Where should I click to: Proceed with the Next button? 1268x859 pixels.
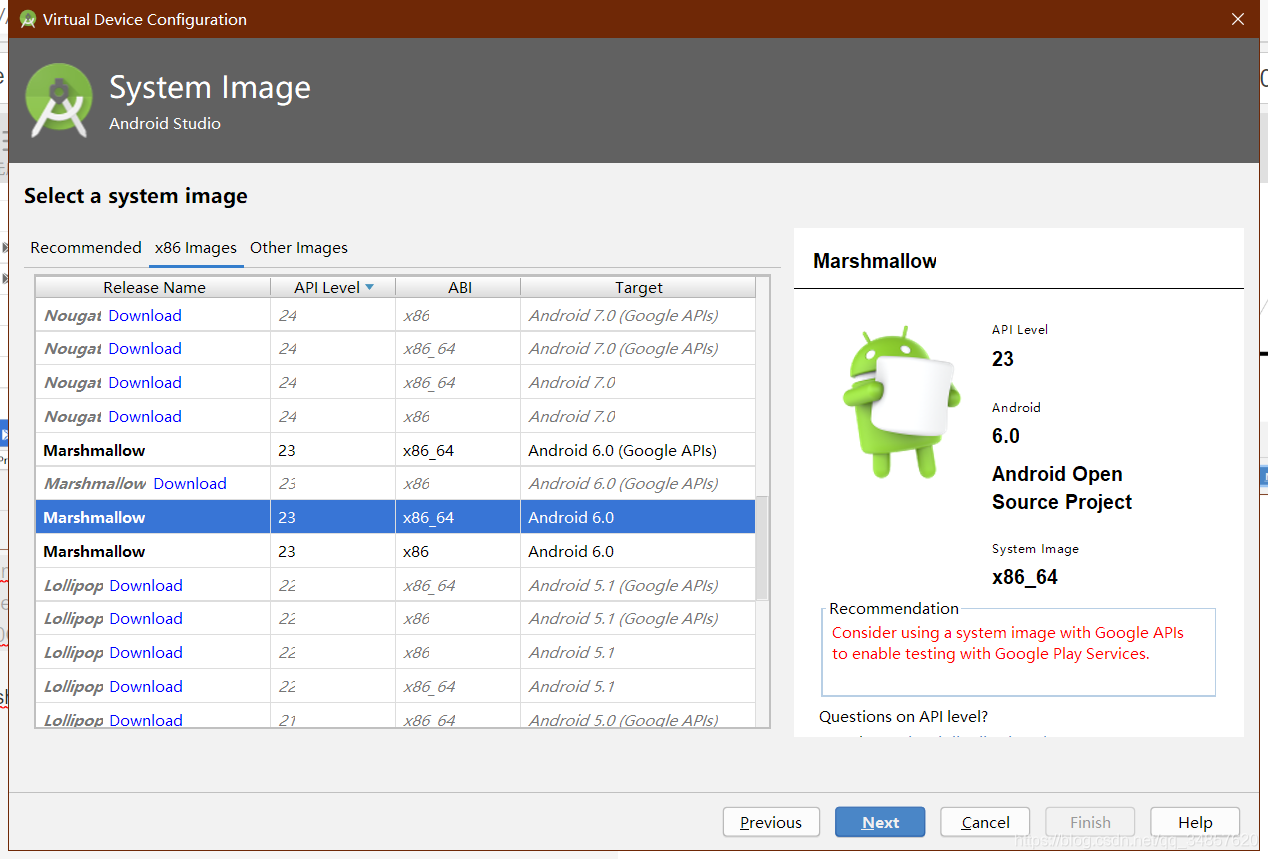point(880,822)
